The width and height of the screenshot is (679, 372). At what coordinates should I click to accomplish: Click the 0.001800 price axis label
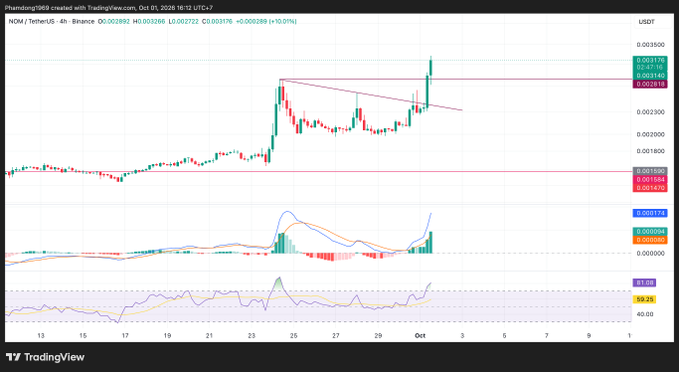(650, 151)
